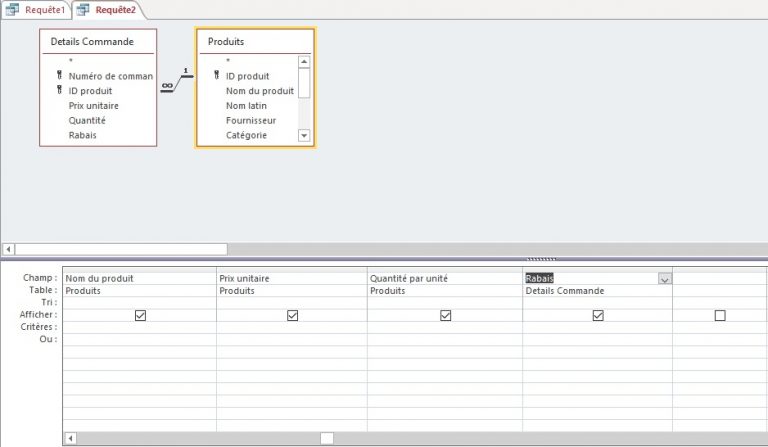The height and width of the screenshot is (447, 768).
Task: Click the design grid horizontal scrollbar thumb
Action: 326,438
